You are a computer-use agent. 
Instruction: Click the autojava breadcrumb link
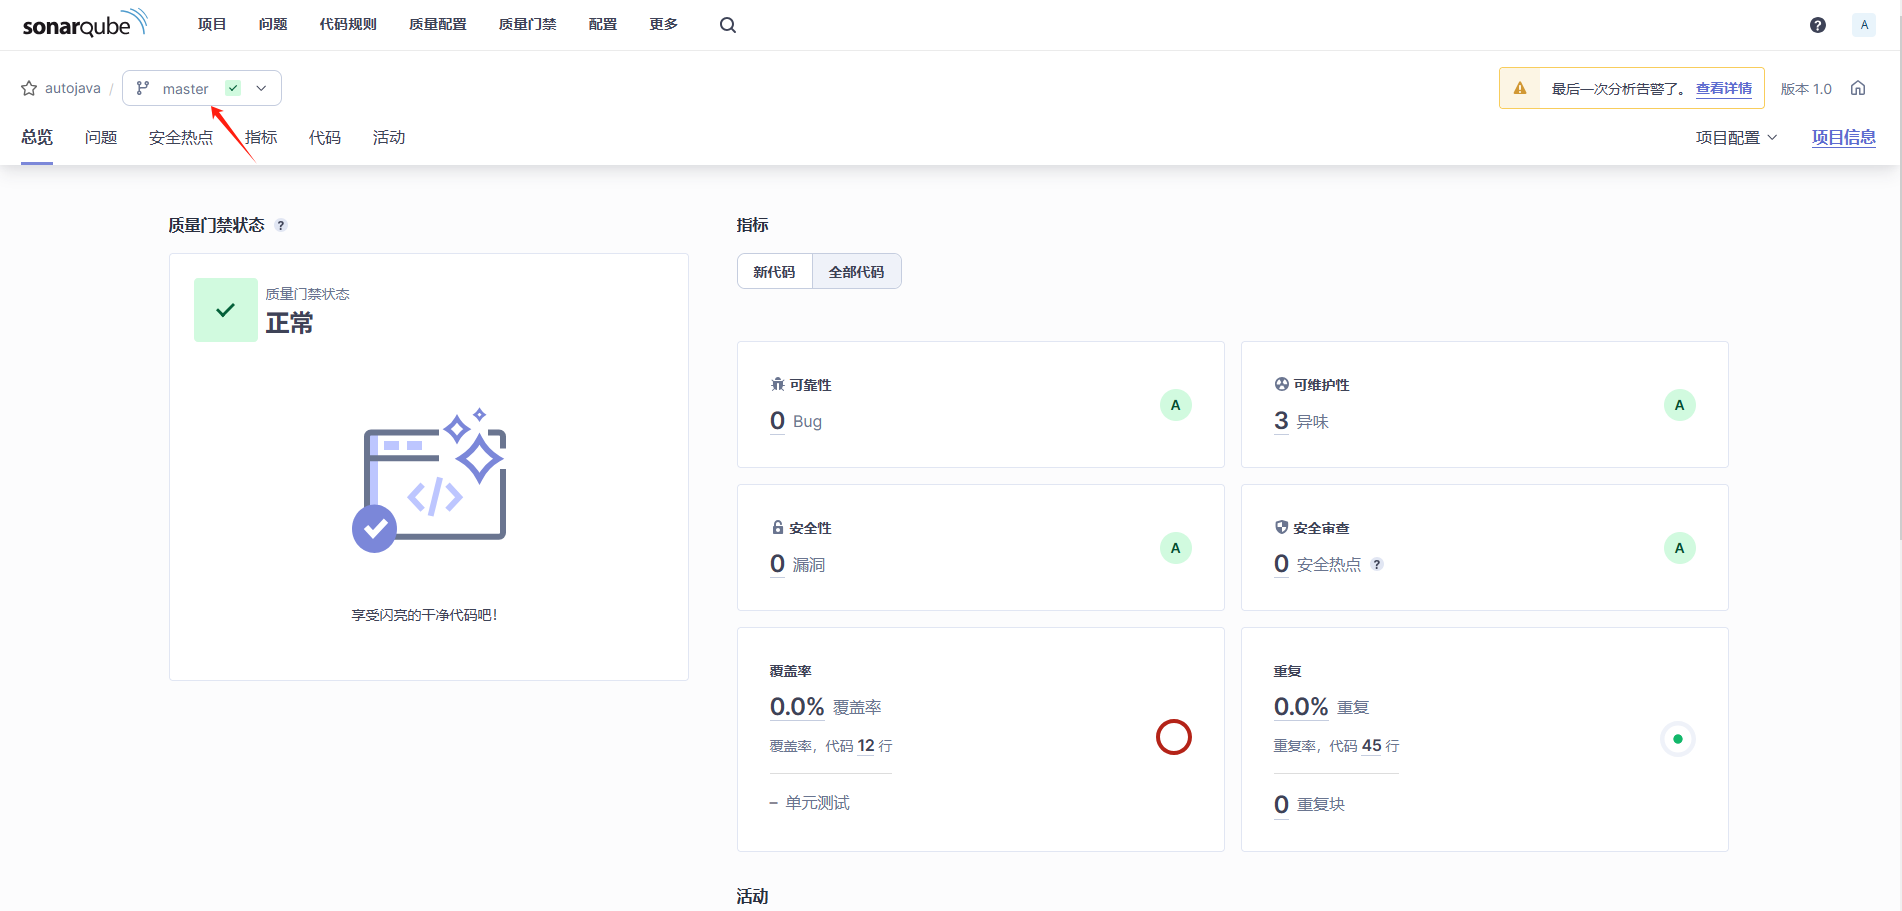[x=73, y=88]
